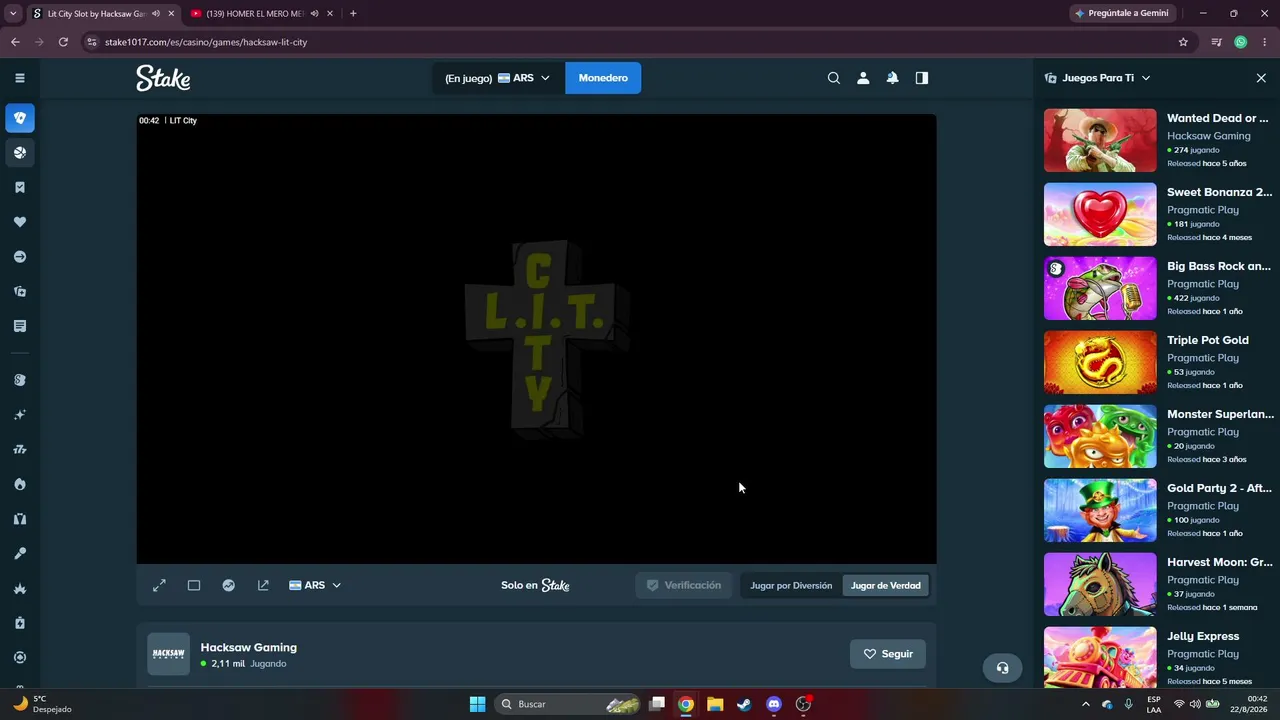Open the sidebar heart Favorites icon

coord(20,222)
